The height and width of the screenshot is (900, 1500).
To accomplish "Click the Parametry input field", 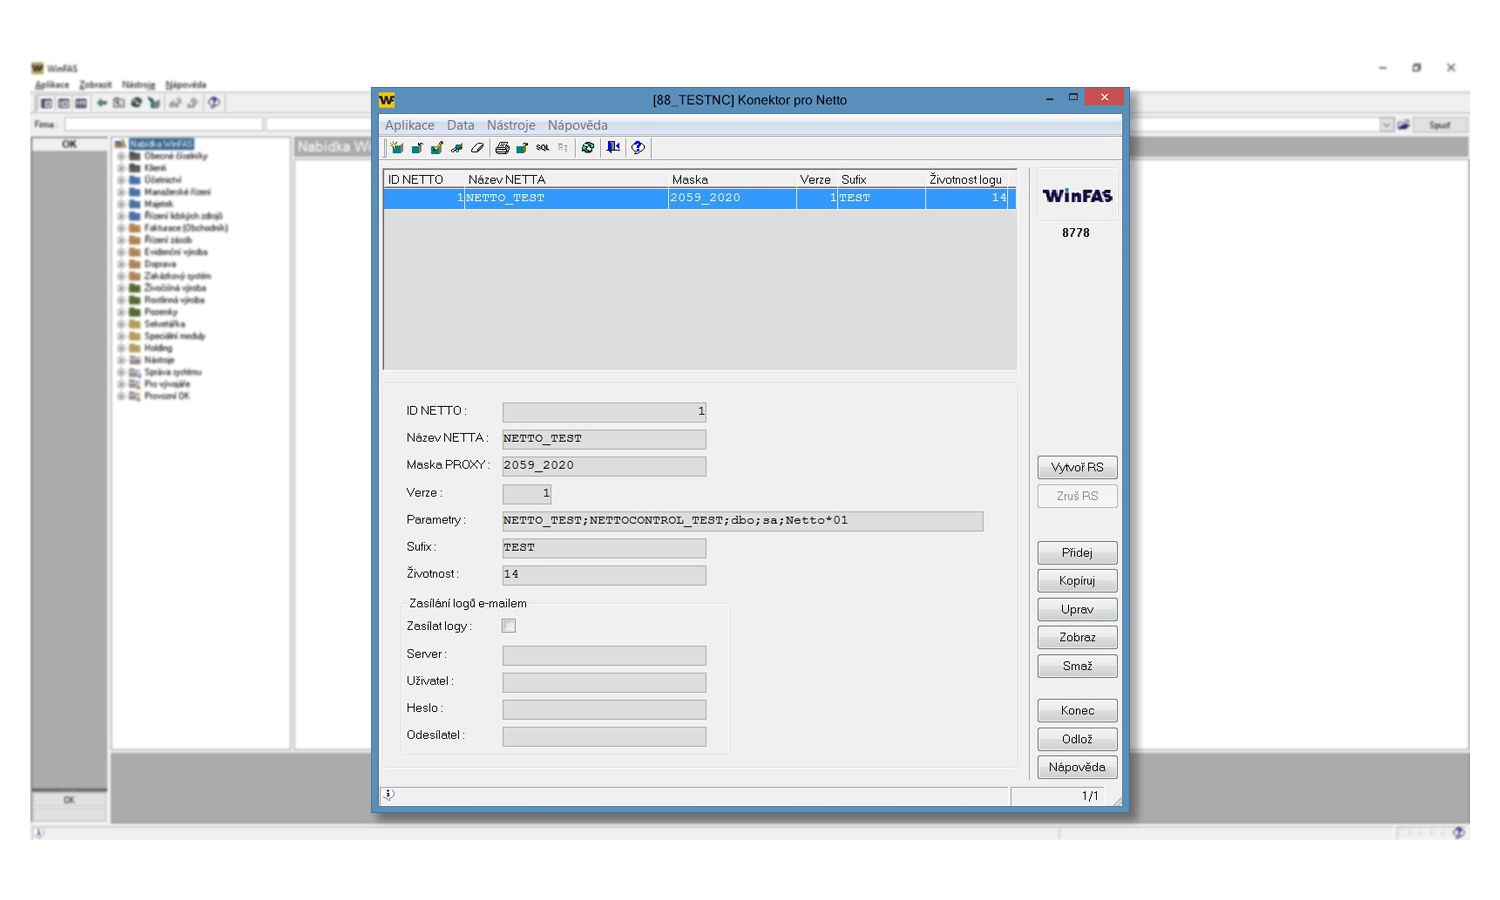I will [x=742, y=521].
